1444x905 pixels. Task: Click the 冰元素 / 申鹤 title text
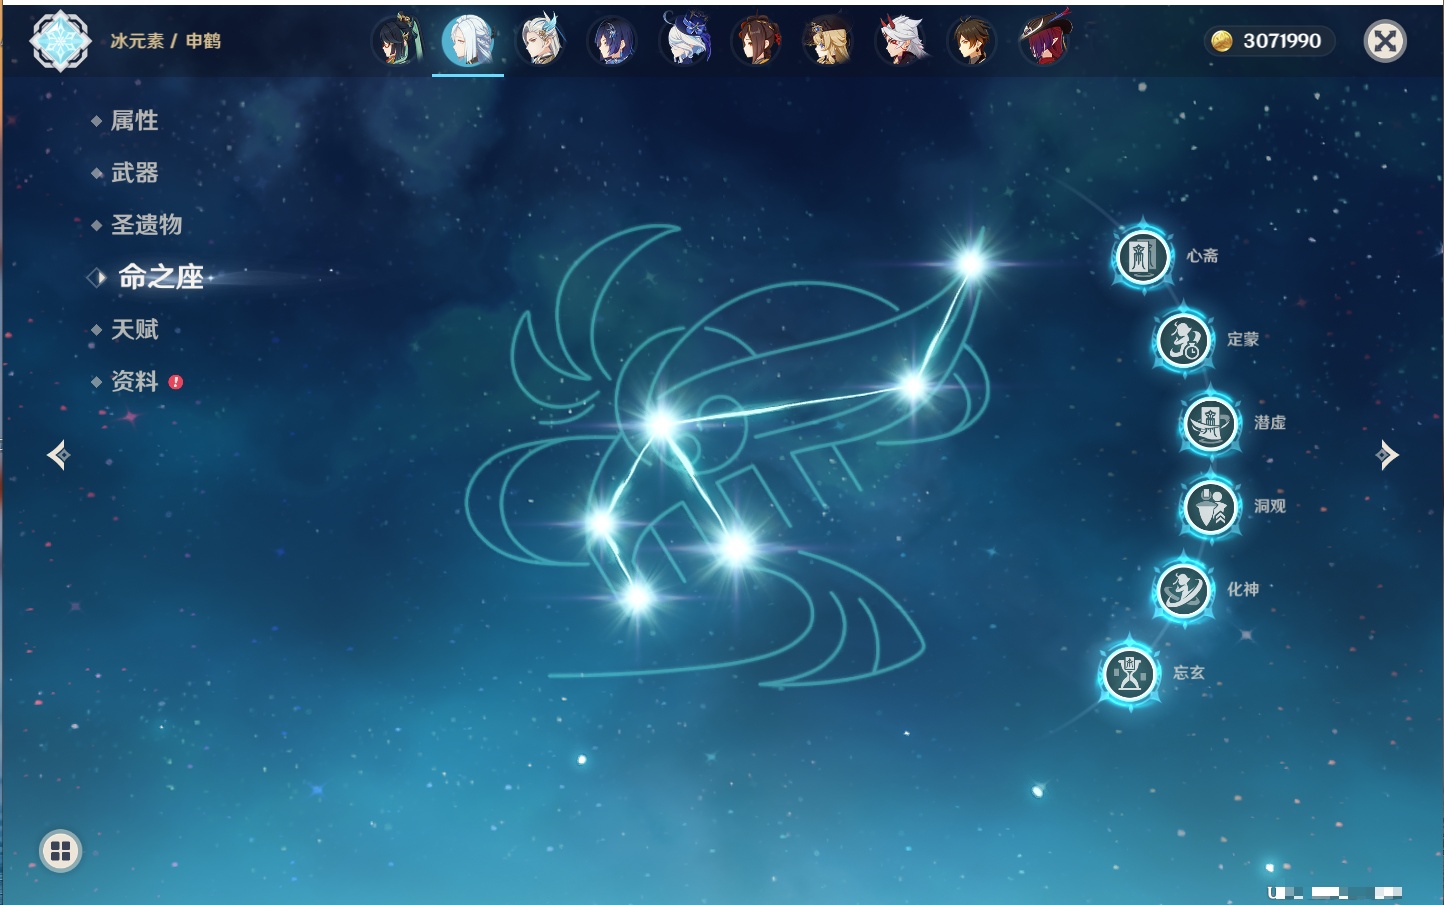coord(166,41)
